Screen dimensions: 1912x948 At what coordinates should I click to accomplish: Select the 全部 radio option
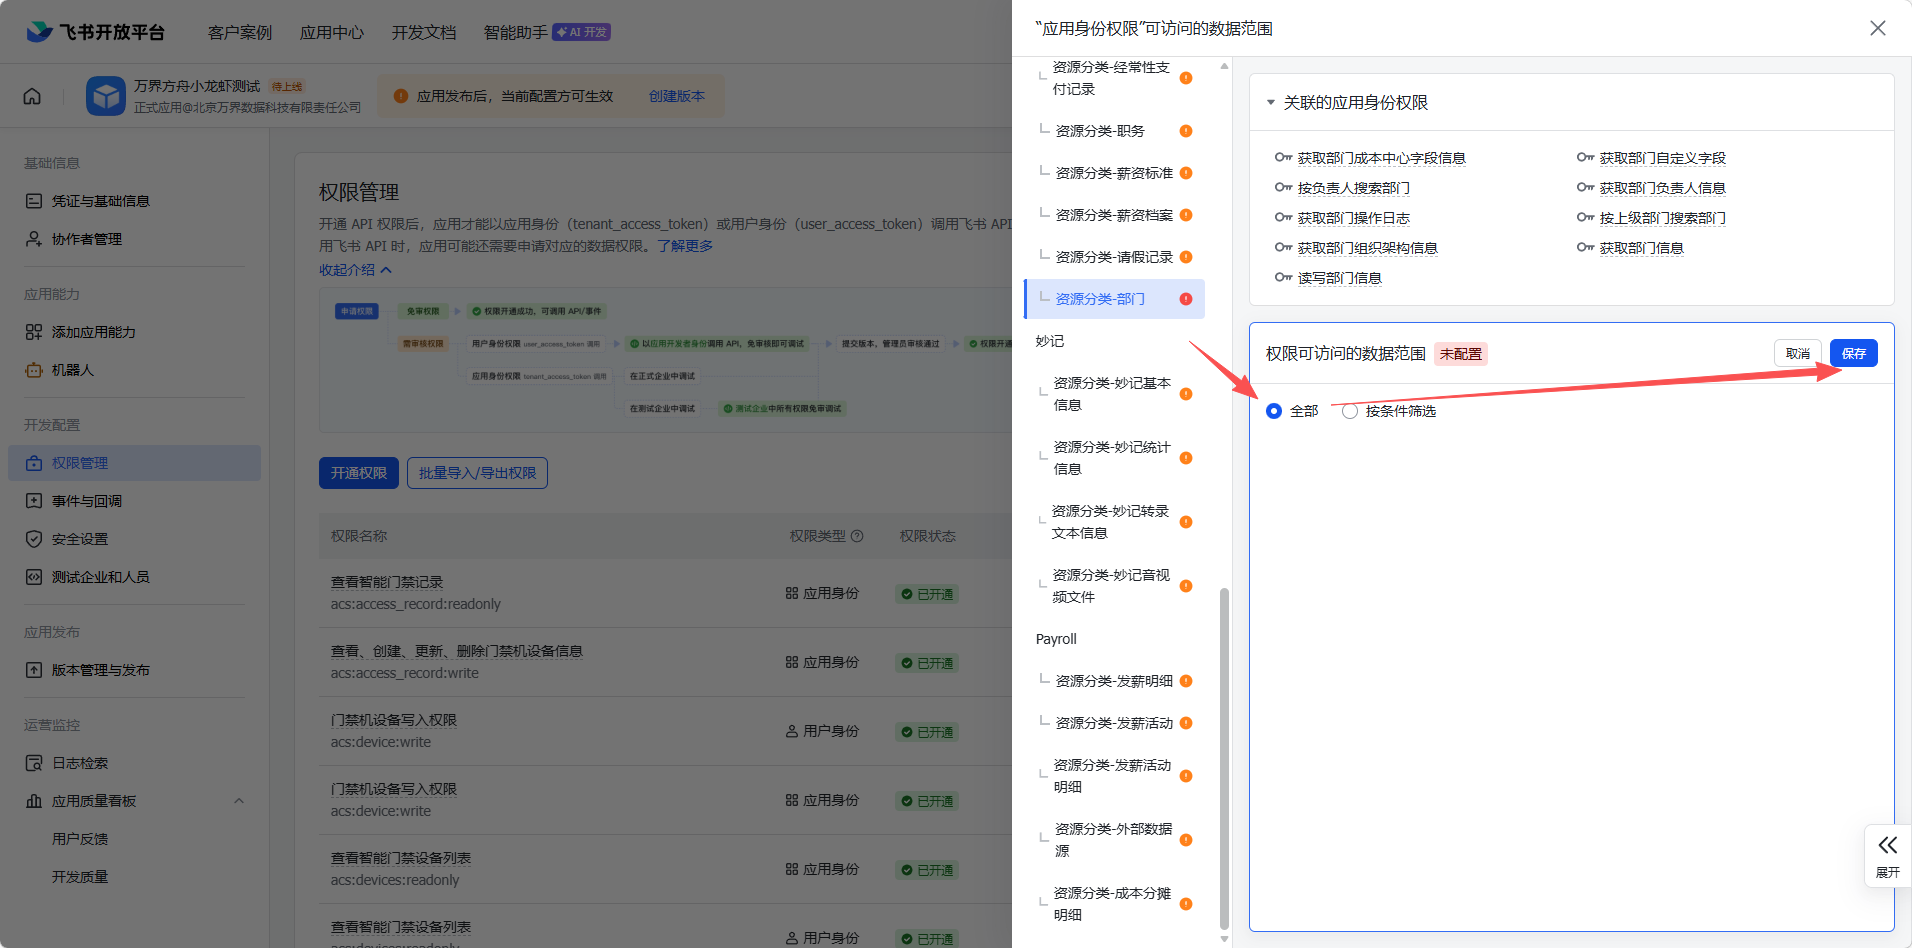pos(1274,411)
